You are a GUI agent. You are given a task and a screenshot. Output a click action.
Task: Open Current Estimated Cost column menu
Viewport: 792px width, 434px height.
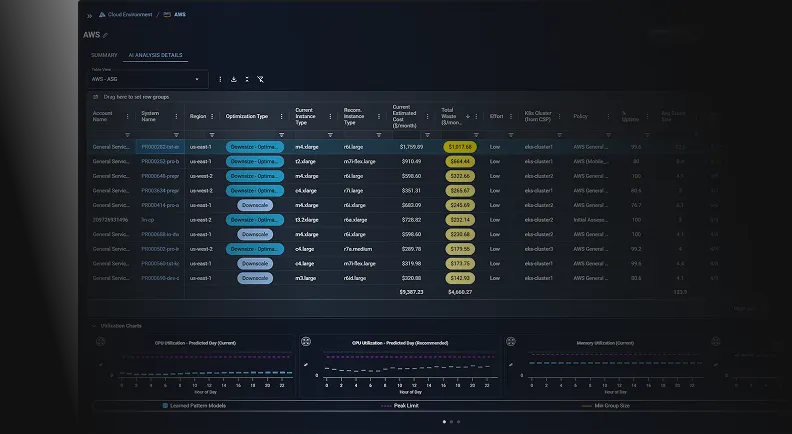pos(427,117)
